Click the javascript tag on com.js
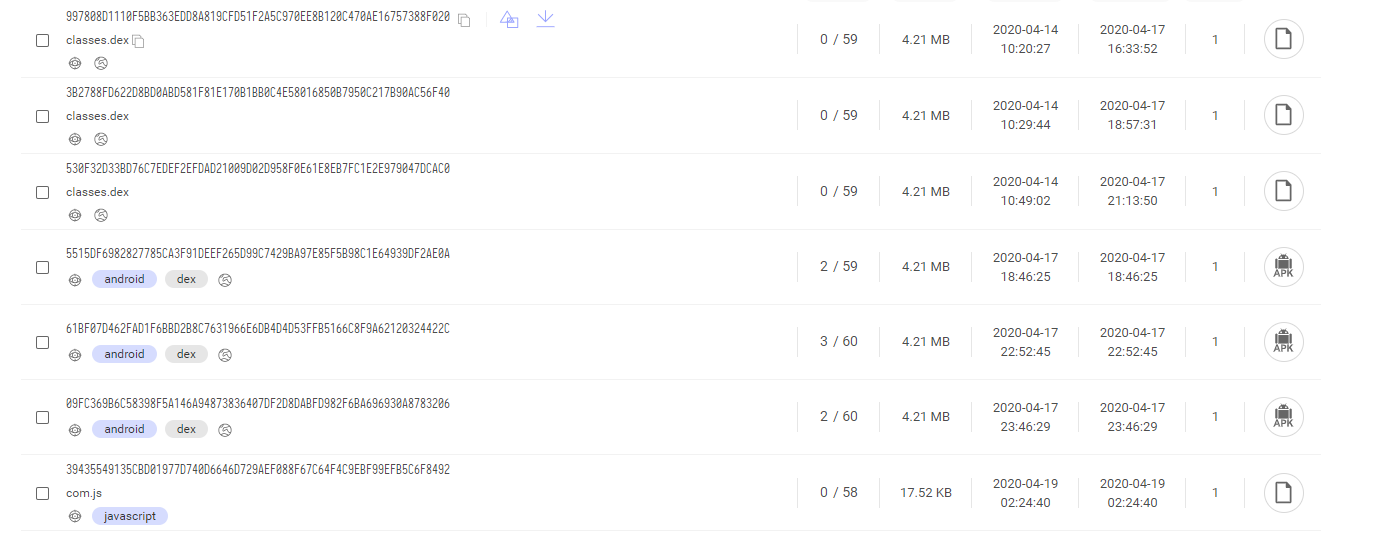Image resolution: width=1381 pixels, height=537 pixels. click(130, 516)
